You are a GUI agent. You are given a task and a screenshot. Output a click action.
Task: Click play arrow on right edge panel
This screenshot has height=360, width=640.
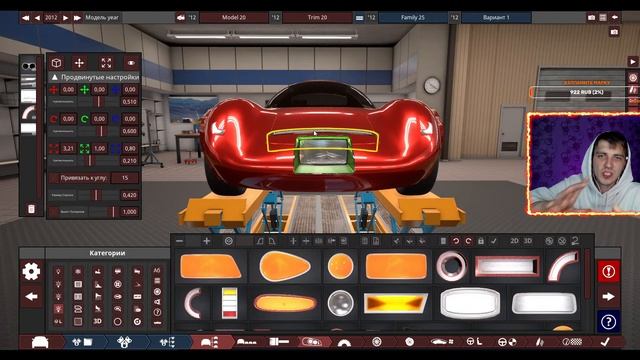[x=633, y=62]
